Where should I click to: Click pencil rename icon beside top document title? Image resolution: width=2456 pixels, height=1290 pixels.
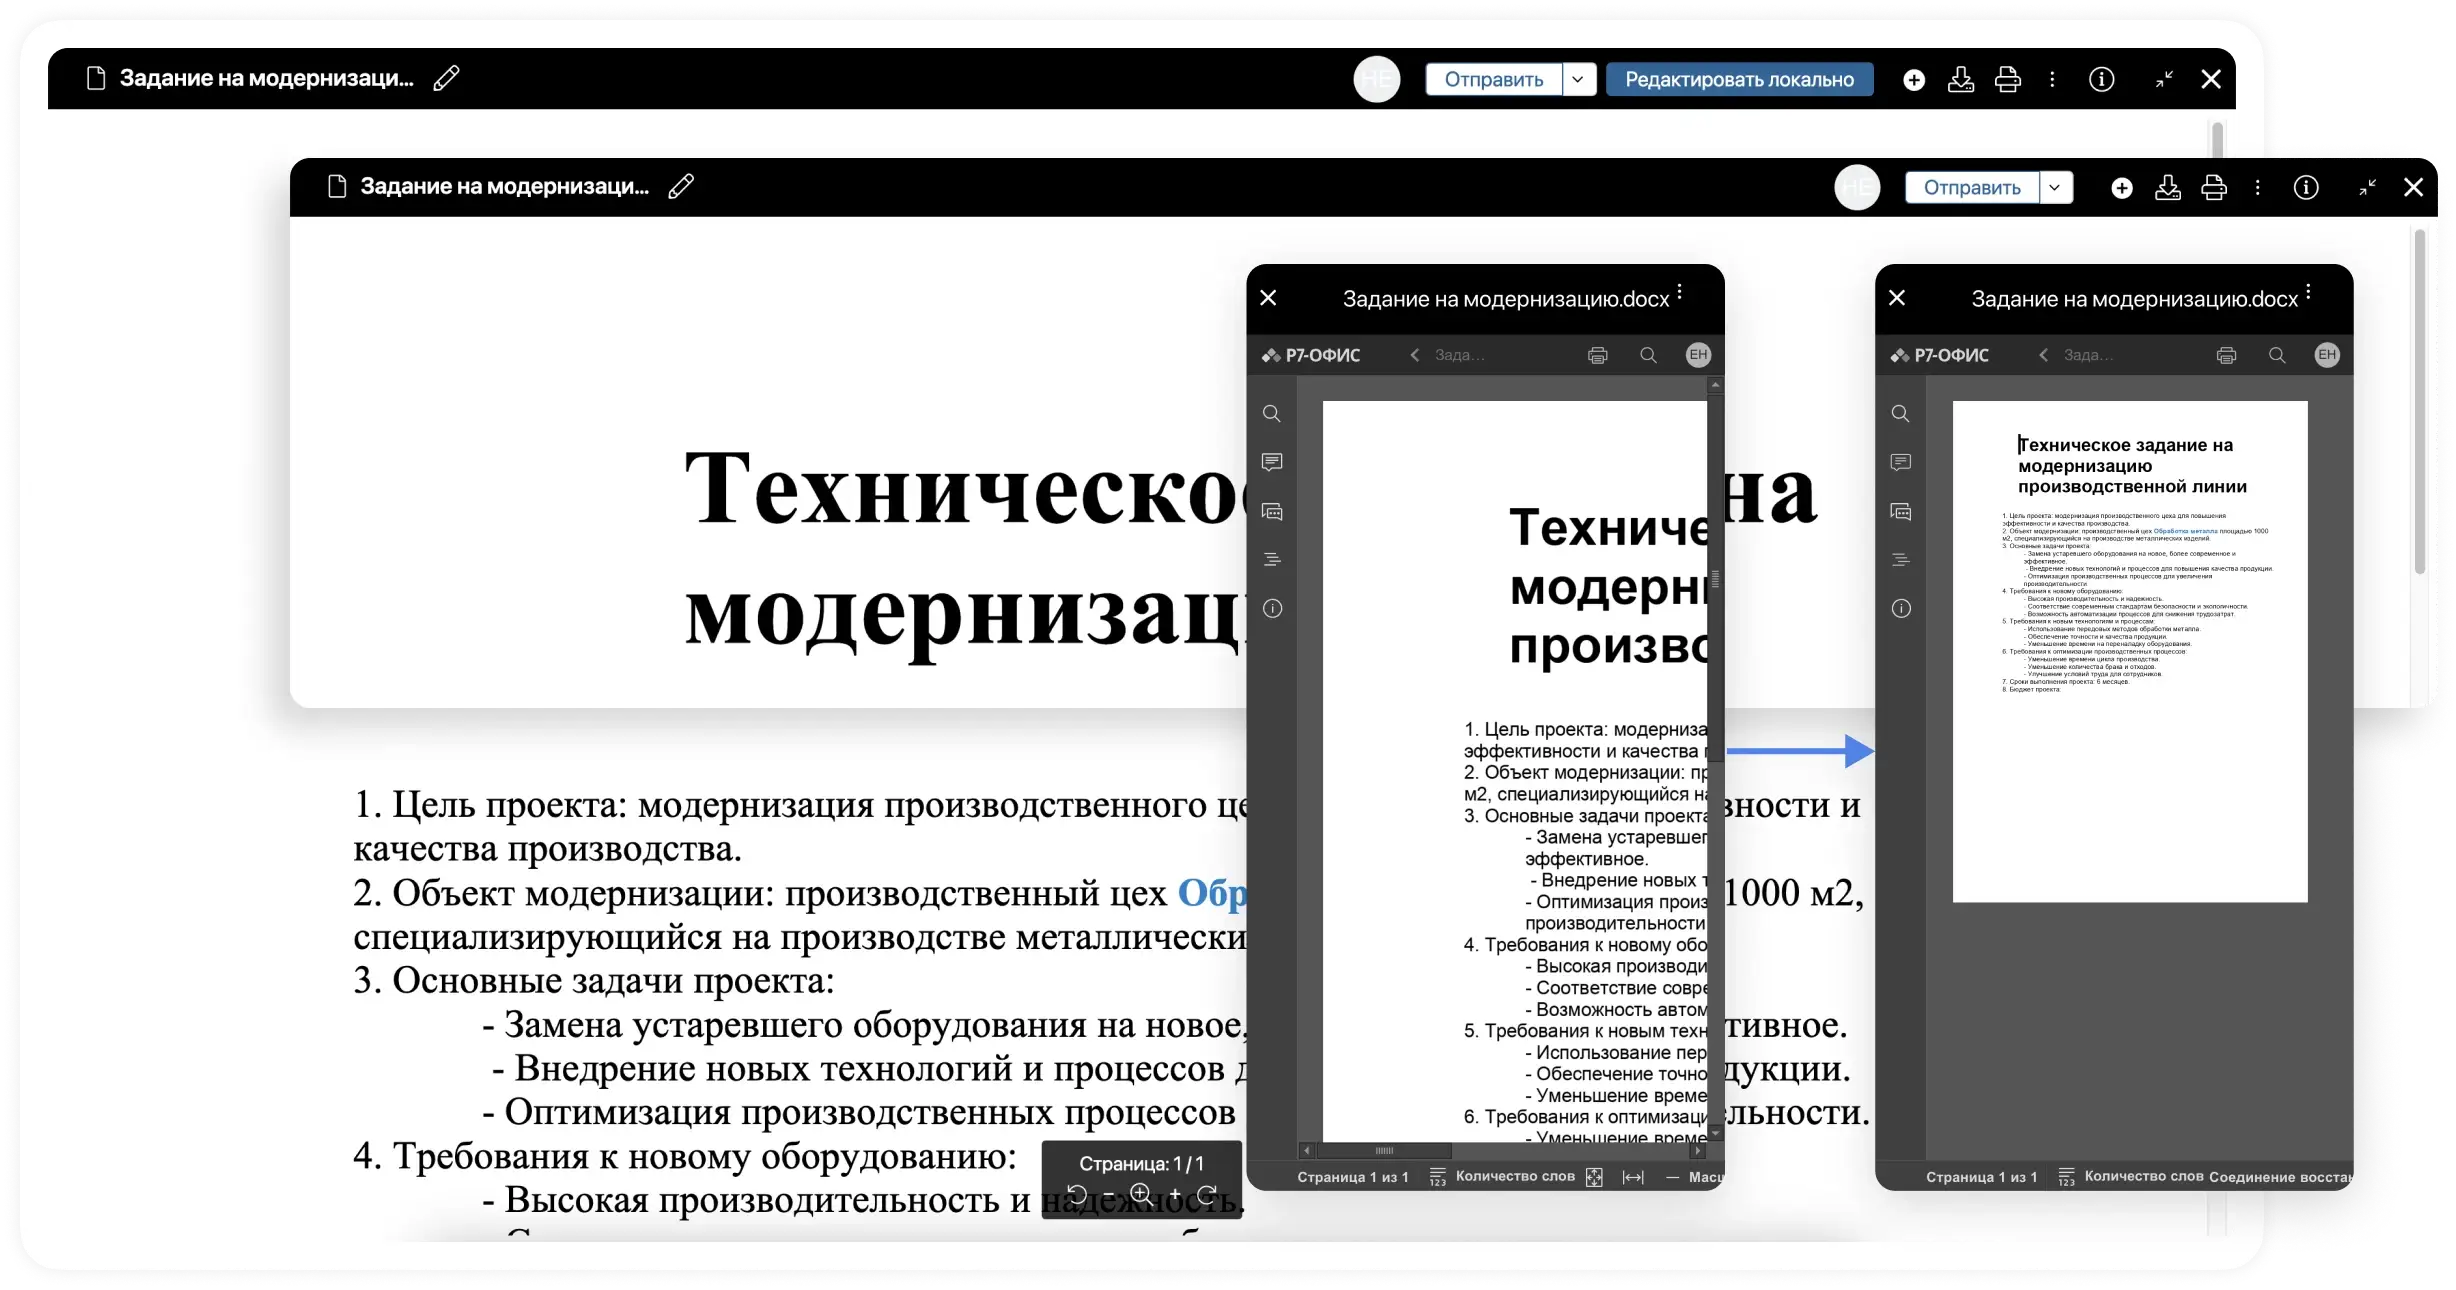click(x=446, y=78)
